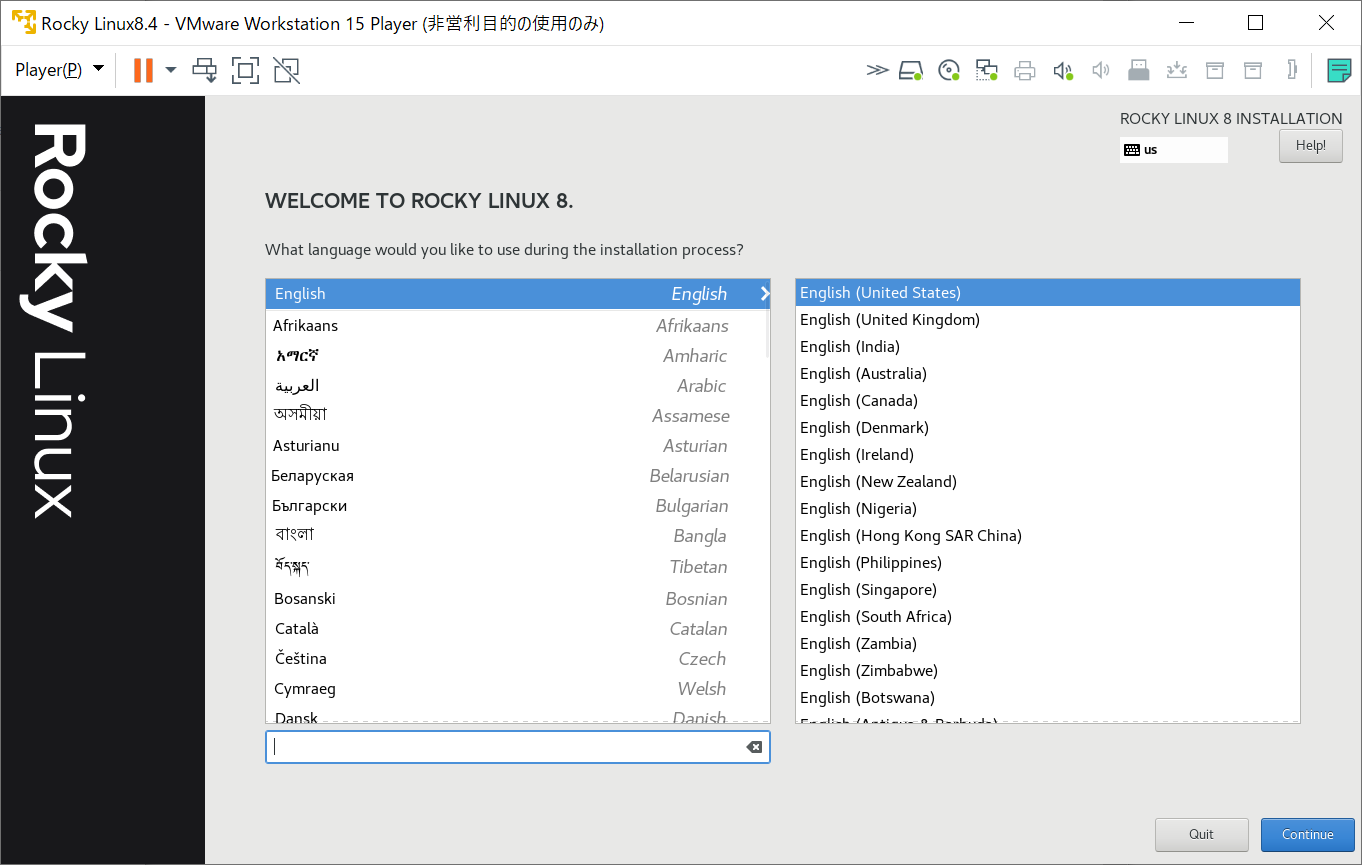Select Čeština language row
The height and width of the screenshot is (865, 1362).
click(x=518, y=659)
